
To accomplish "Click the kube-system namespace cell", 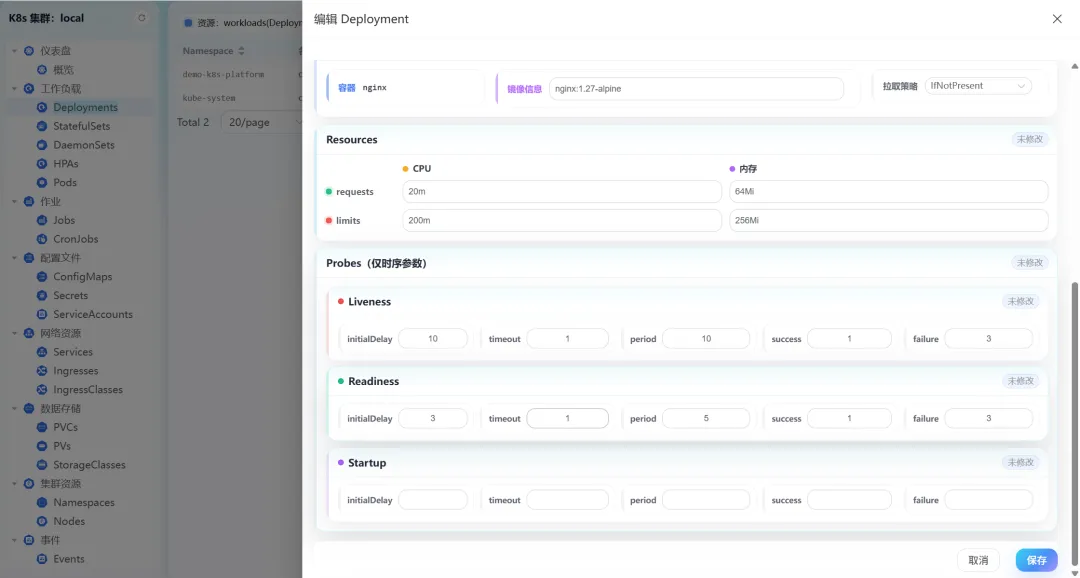I will coord(209,99).
